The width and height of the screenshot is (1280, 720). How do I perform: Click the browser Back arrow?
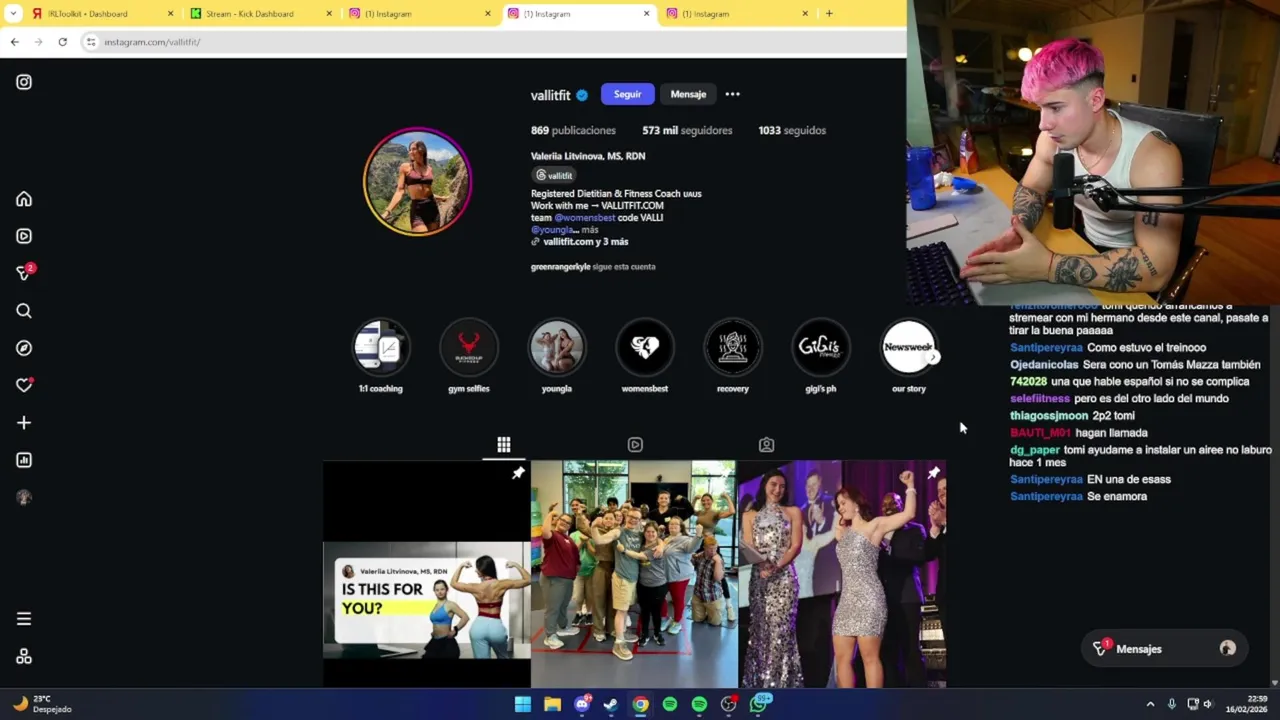pos(14,42)
